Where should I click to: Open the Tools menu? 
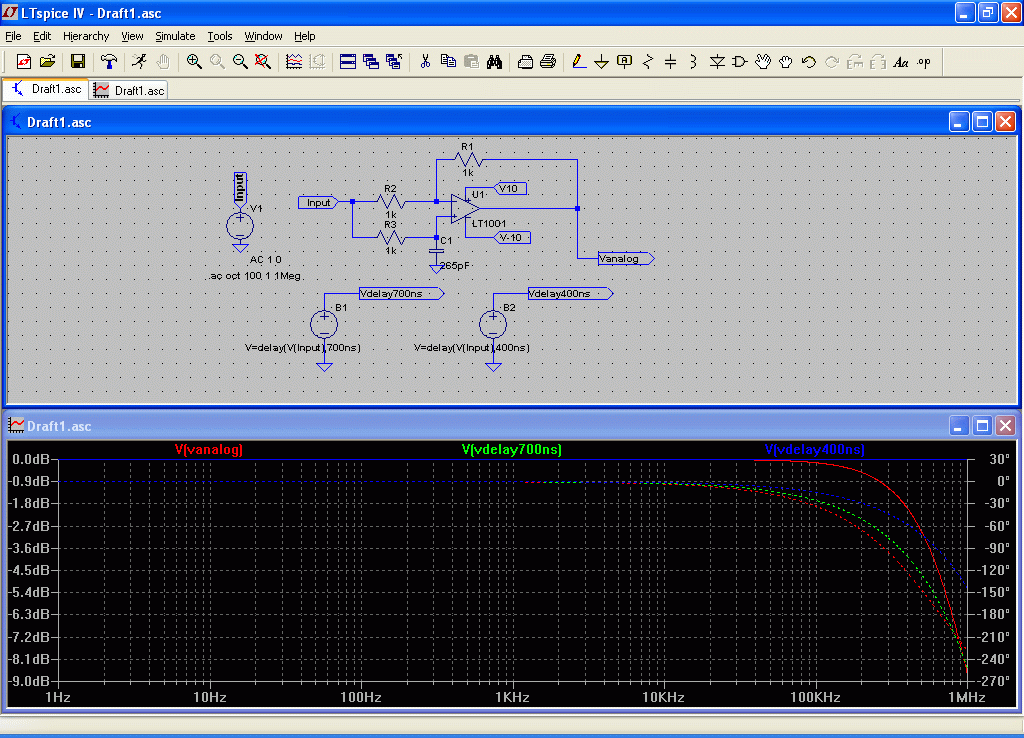point(220,36)
